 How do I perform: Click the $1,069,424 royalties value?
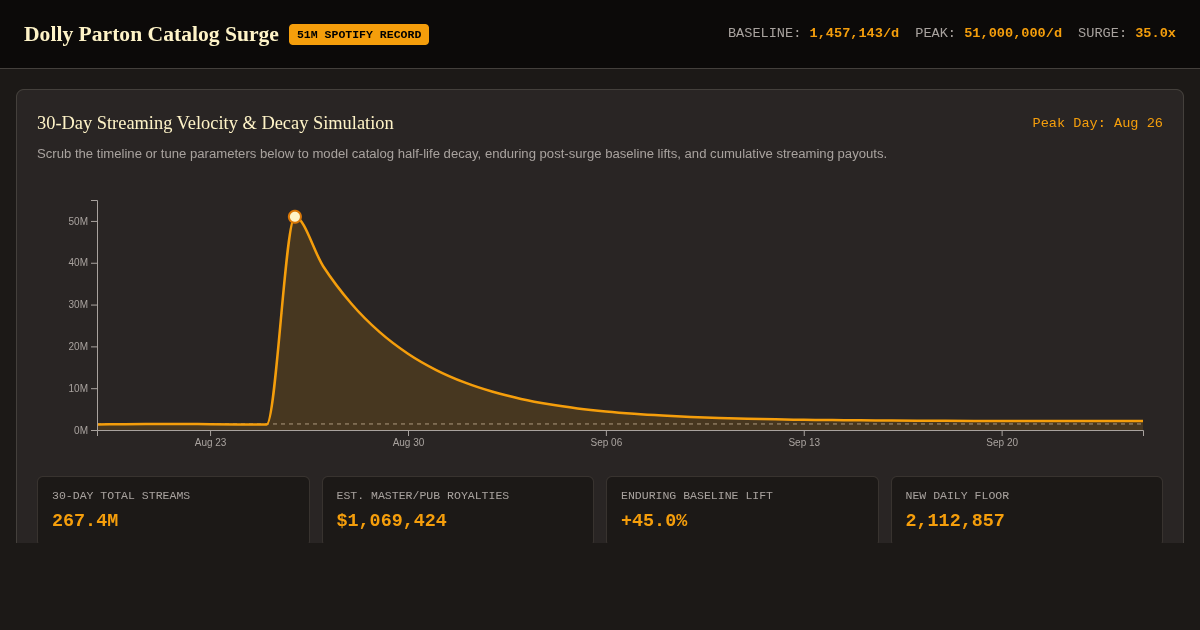tap(392, 521)
